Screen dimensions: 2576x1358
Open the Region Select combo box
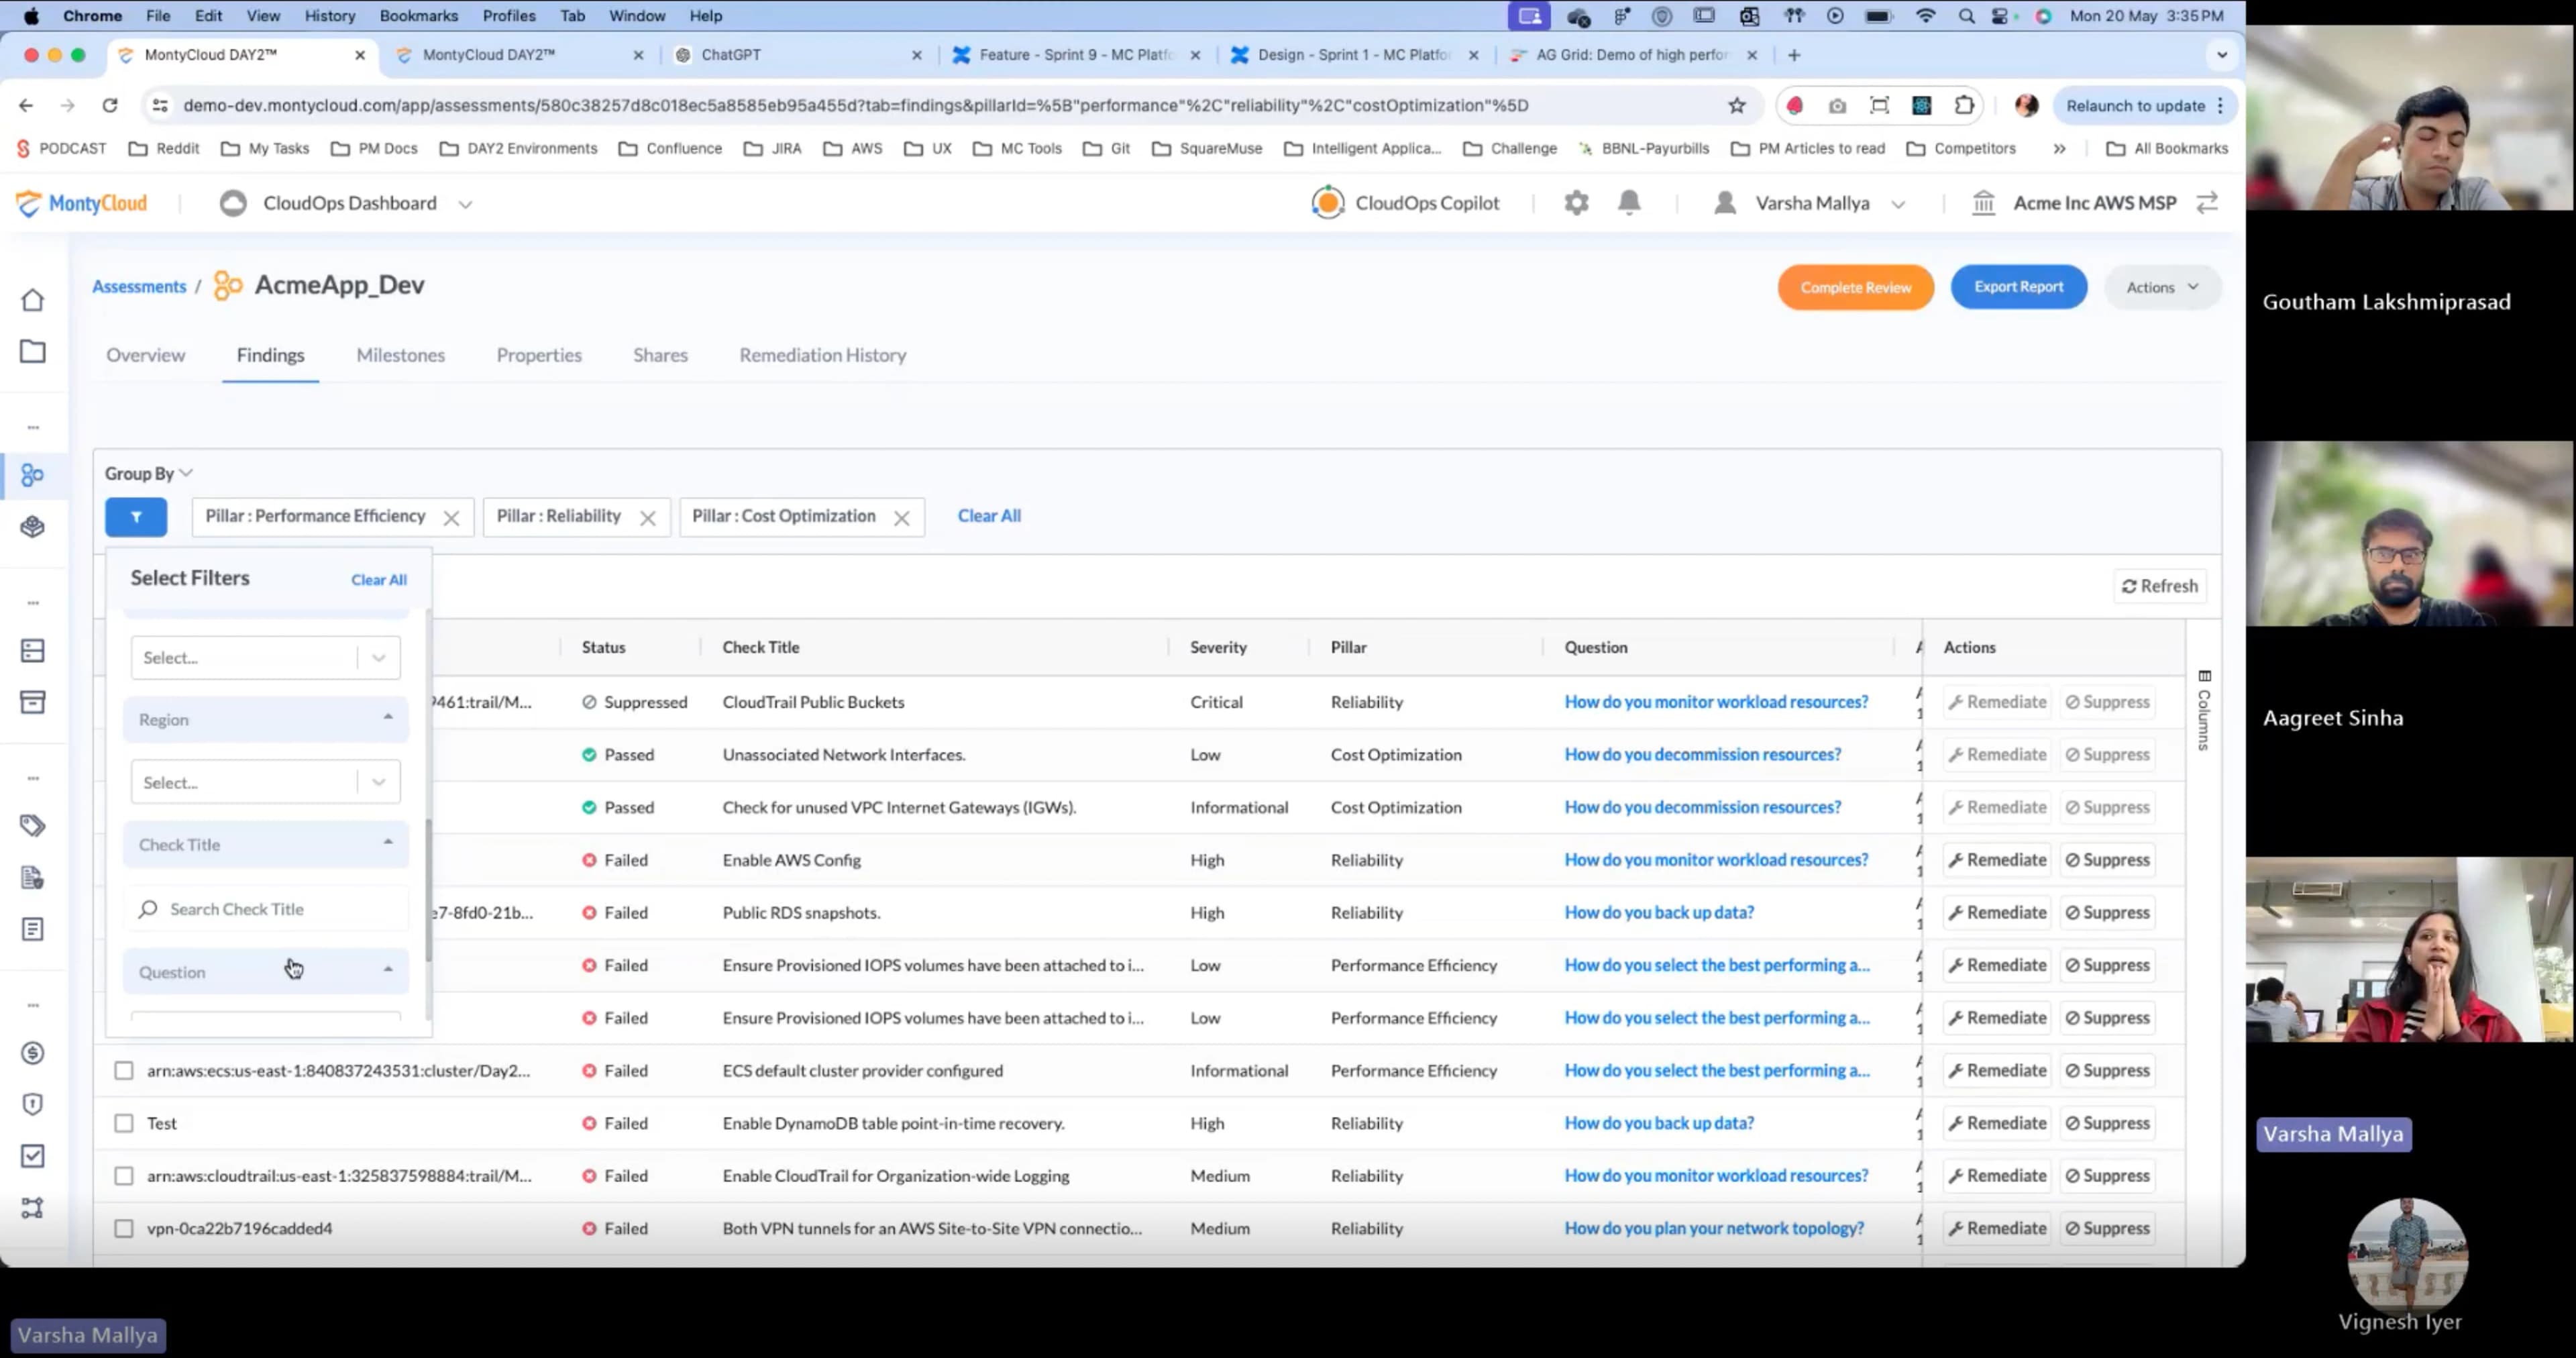click(266, 782)
